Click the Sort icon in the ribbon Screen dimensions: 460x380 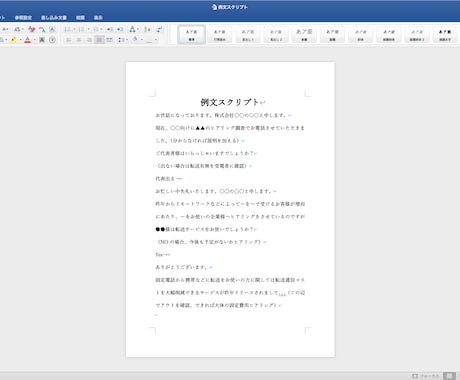pyautogui.click(x=147, y=30)
